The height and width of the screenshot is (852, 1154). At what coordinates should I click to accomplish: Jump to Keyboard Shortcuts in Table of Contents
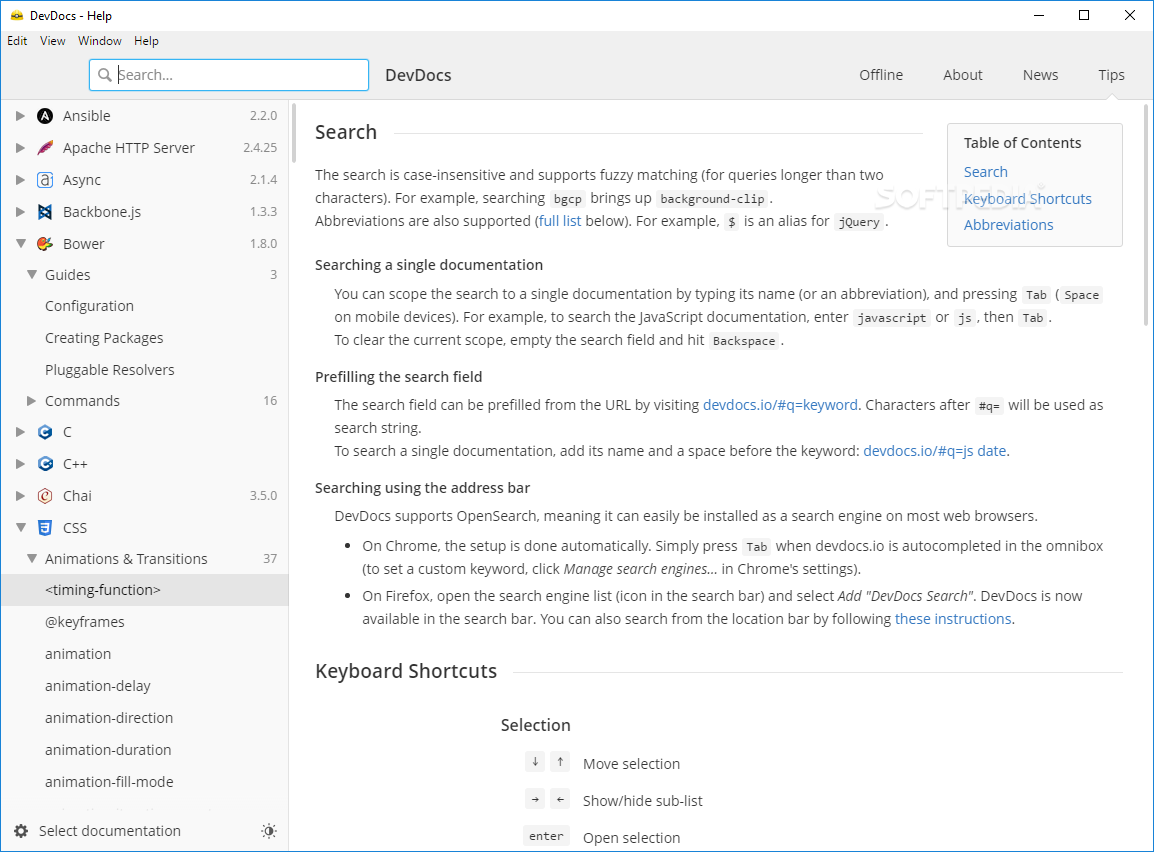[x=1027, y=199]
